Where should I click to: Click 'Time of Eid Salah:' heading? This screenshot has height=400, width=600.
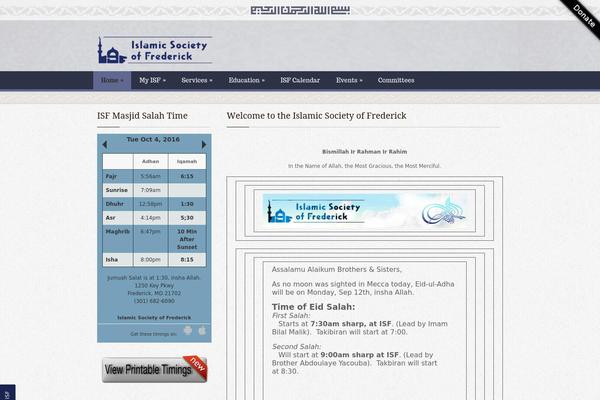tap(313, 307)
